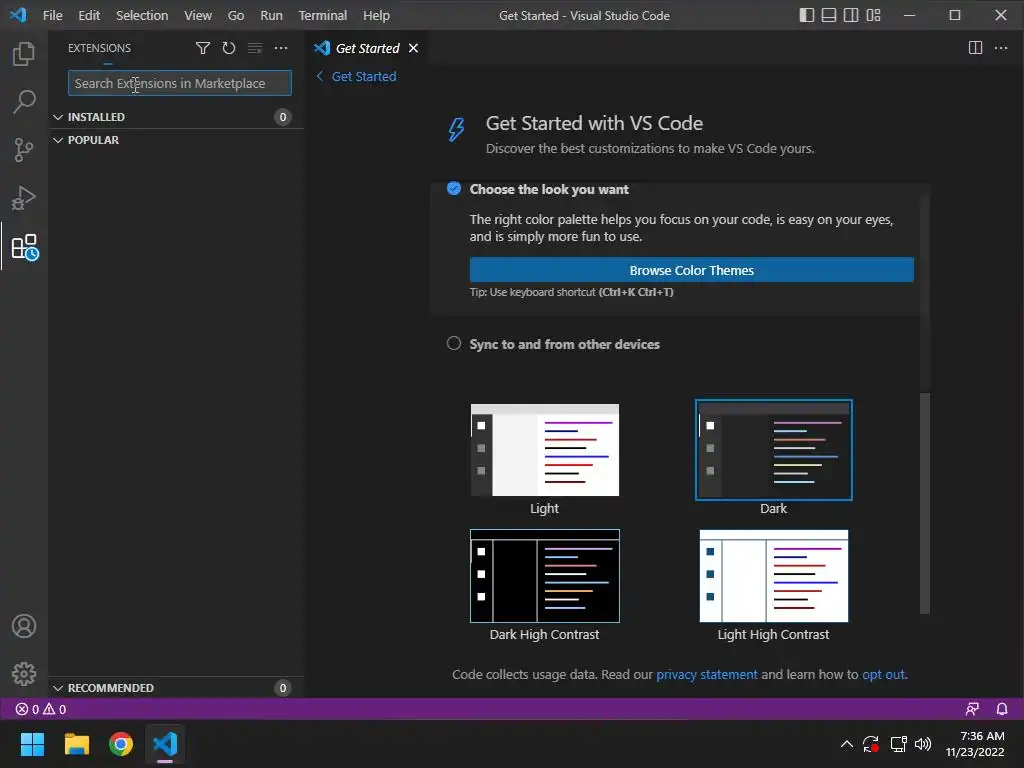The width and height of the screenshot is (1024, 768).
Task: Toggle bottom panel layout icon
Action: coord(829,15)
